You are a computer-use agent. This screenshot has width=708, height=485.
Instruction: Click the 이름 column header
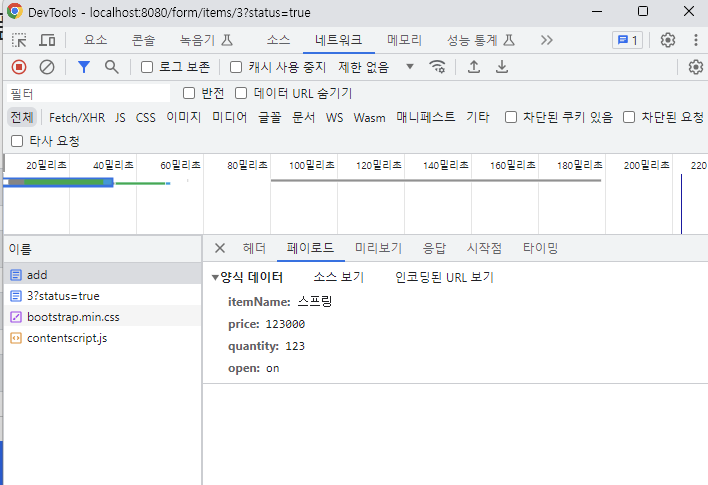click(103, 249)
